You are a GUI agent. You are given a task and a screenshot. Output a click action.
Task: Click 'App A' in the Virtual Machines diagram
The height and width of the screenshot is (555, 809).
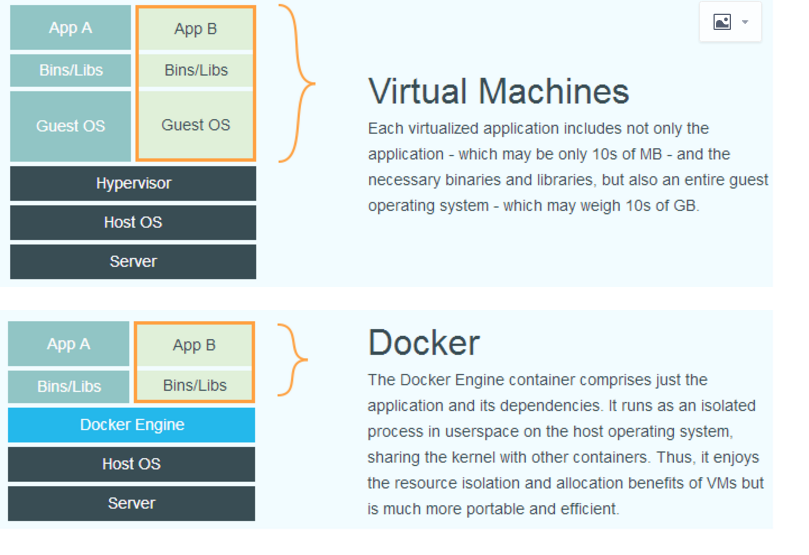click(71, 28)
